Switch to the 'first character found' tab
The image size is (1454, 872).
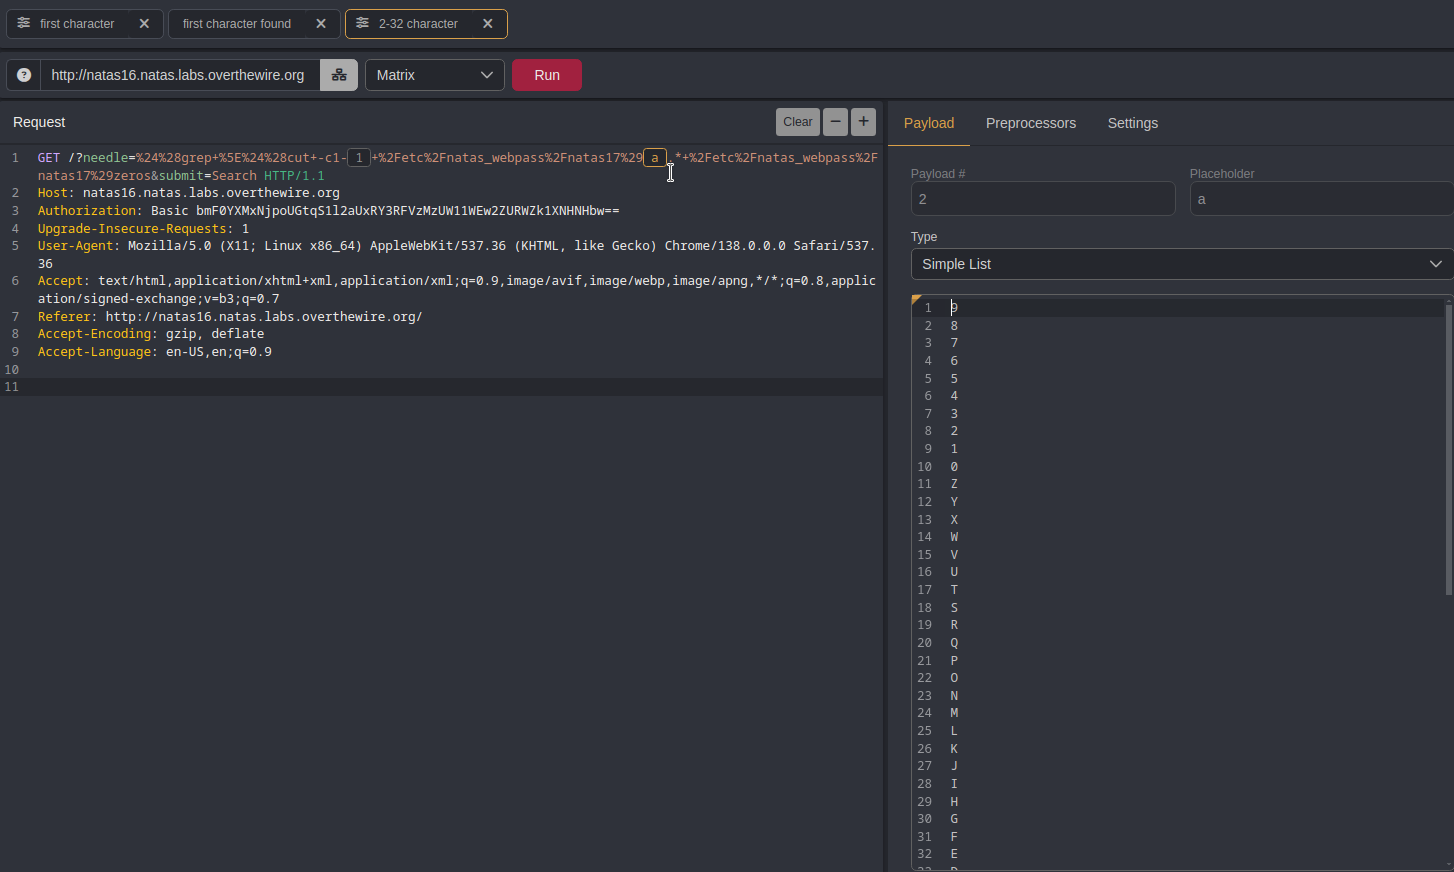click(237, 23)
